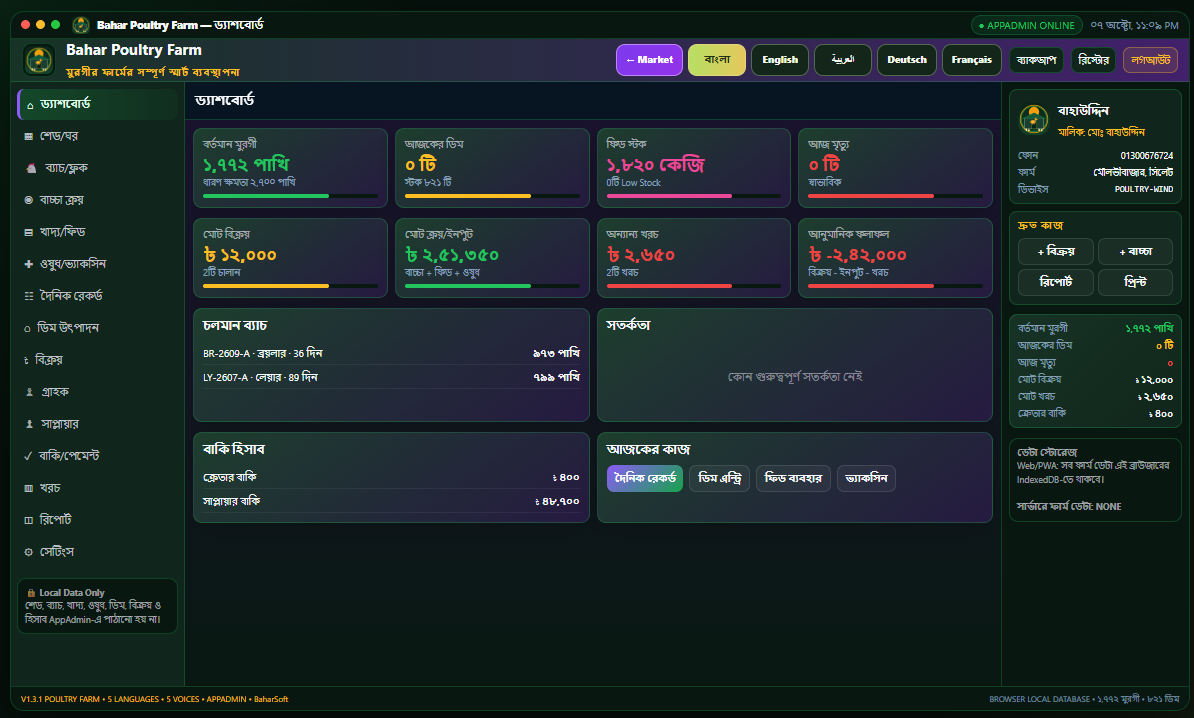The height and width of the screenshot is (718, 1194).
Task: Click the phone number 01300676724
Action: [1146, 155]
